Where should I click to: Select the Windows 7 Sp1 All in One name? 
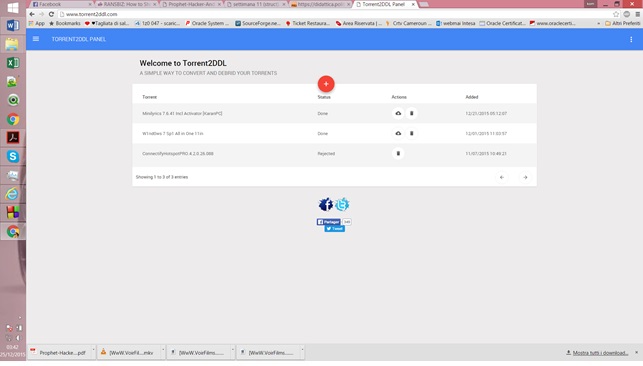click(173, 134)
